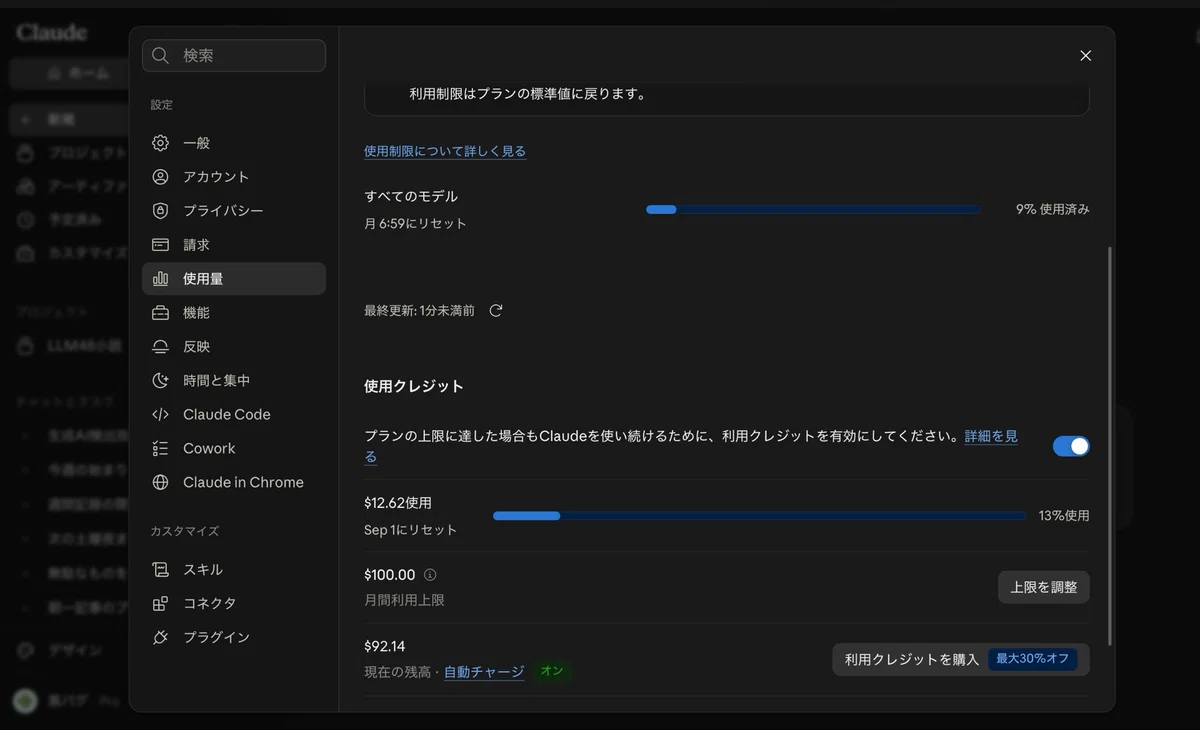Click the checklist icon beside Cowork
The width and height of the screenshot is (1200, 730).
pos(160,449)
